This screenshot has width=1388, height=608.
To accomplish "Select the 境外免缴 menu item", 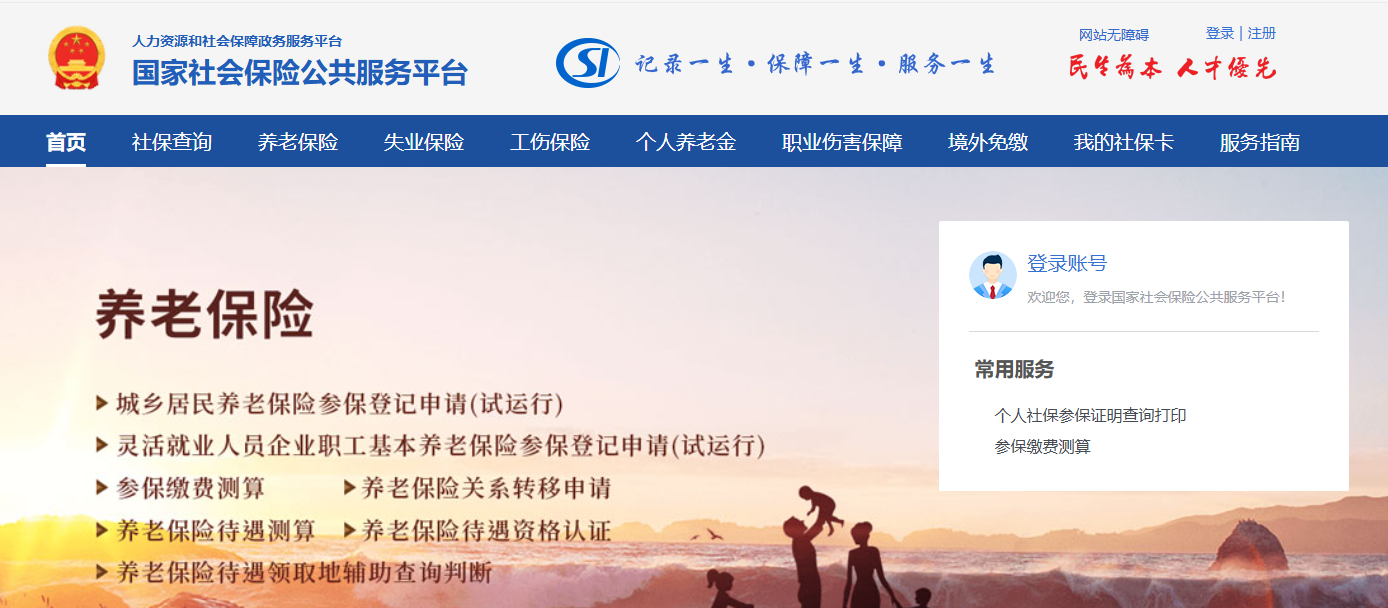I will [988, 142].
